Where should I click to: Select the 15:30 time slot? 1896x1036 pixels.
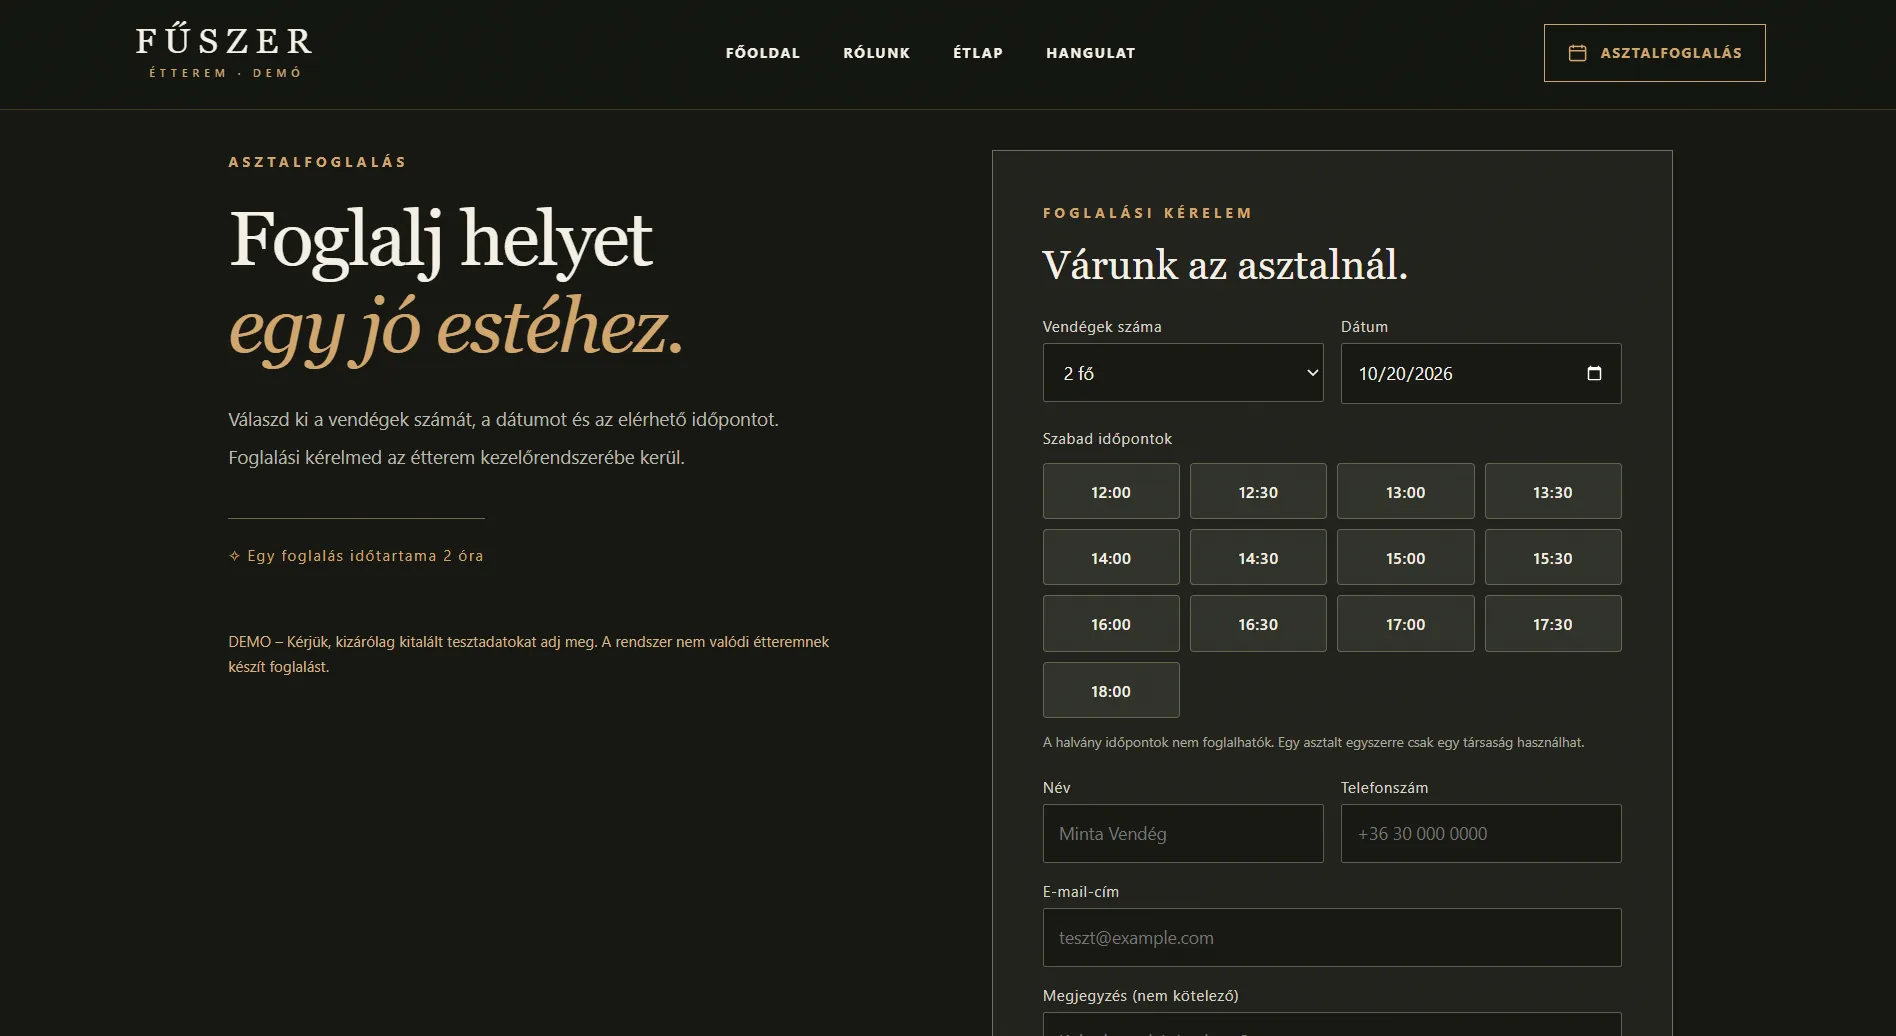(x=1553, y=557)
